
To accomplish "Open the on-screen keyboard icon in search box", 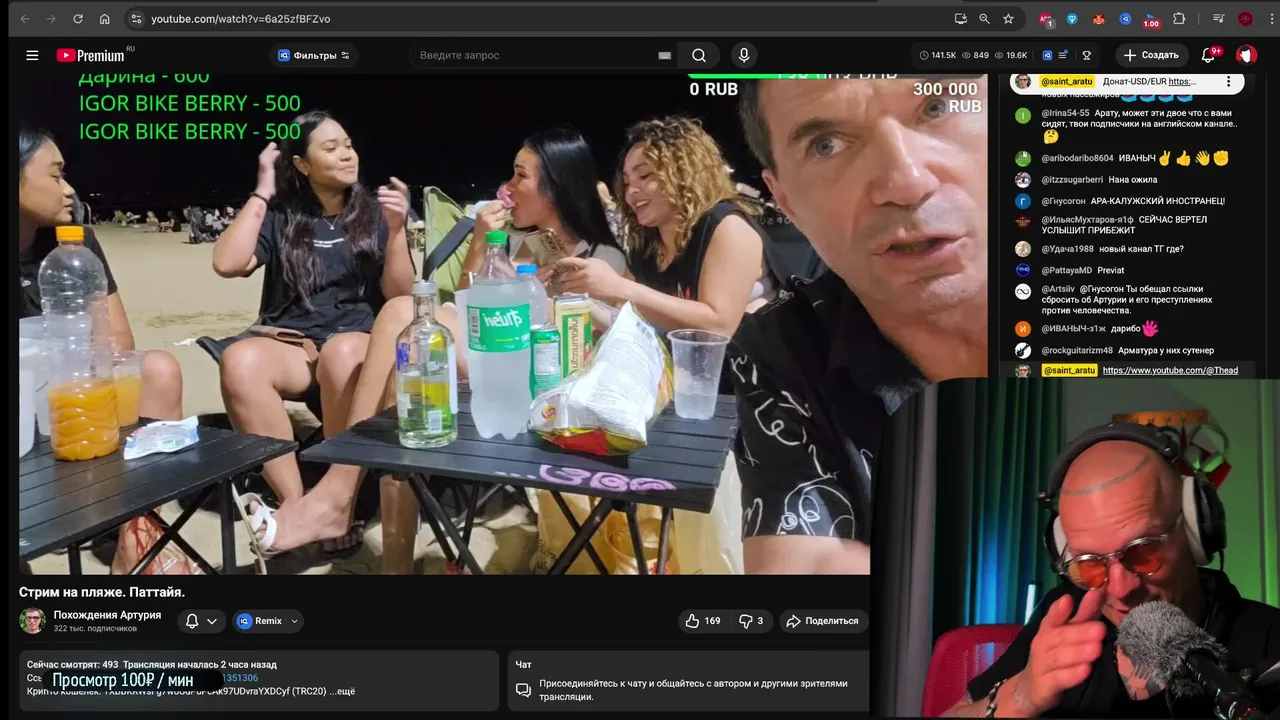I will (664, 56).
